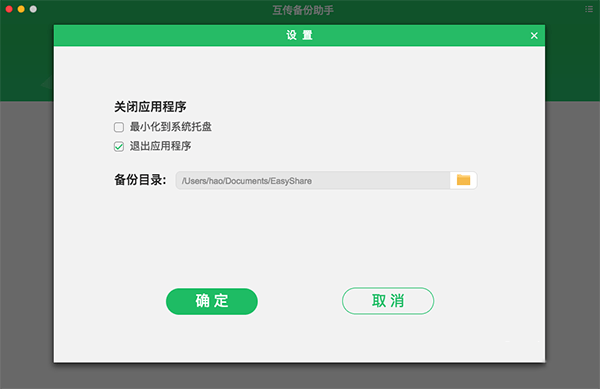Uncheck 退出应用程序 checkbox
Image resolution: width=600 pixels, height=389 pixels.
(119, 146)
